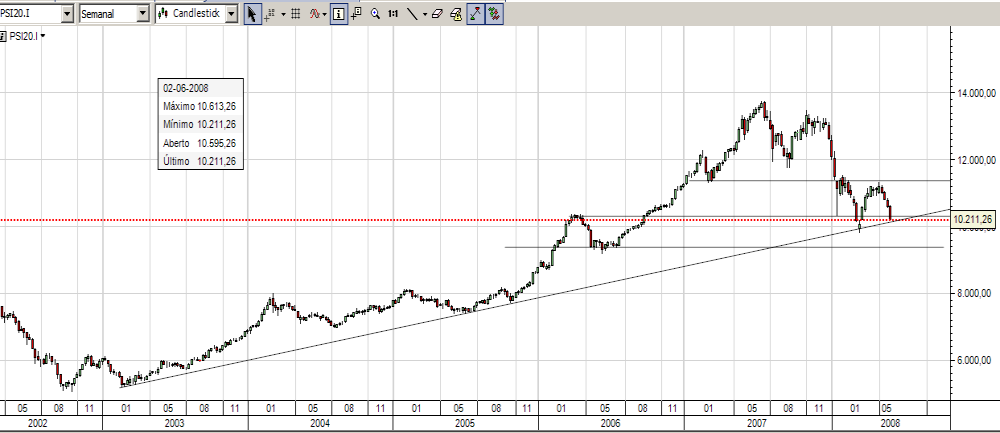Click the 10.211,26 current price label
The height and width of the screenshot is (433, 1000).
(x=972, y=220)
